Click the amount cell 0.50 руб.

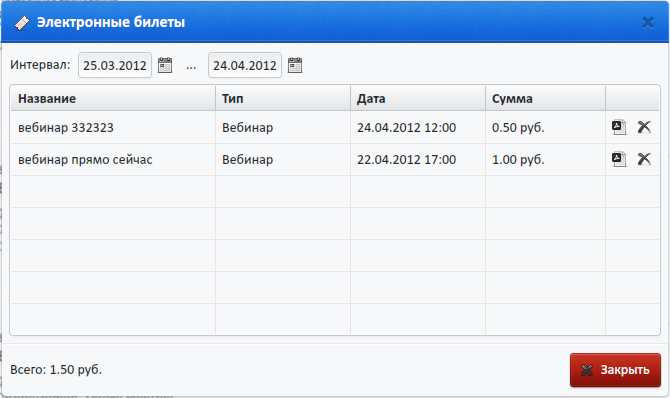[545, 127]
